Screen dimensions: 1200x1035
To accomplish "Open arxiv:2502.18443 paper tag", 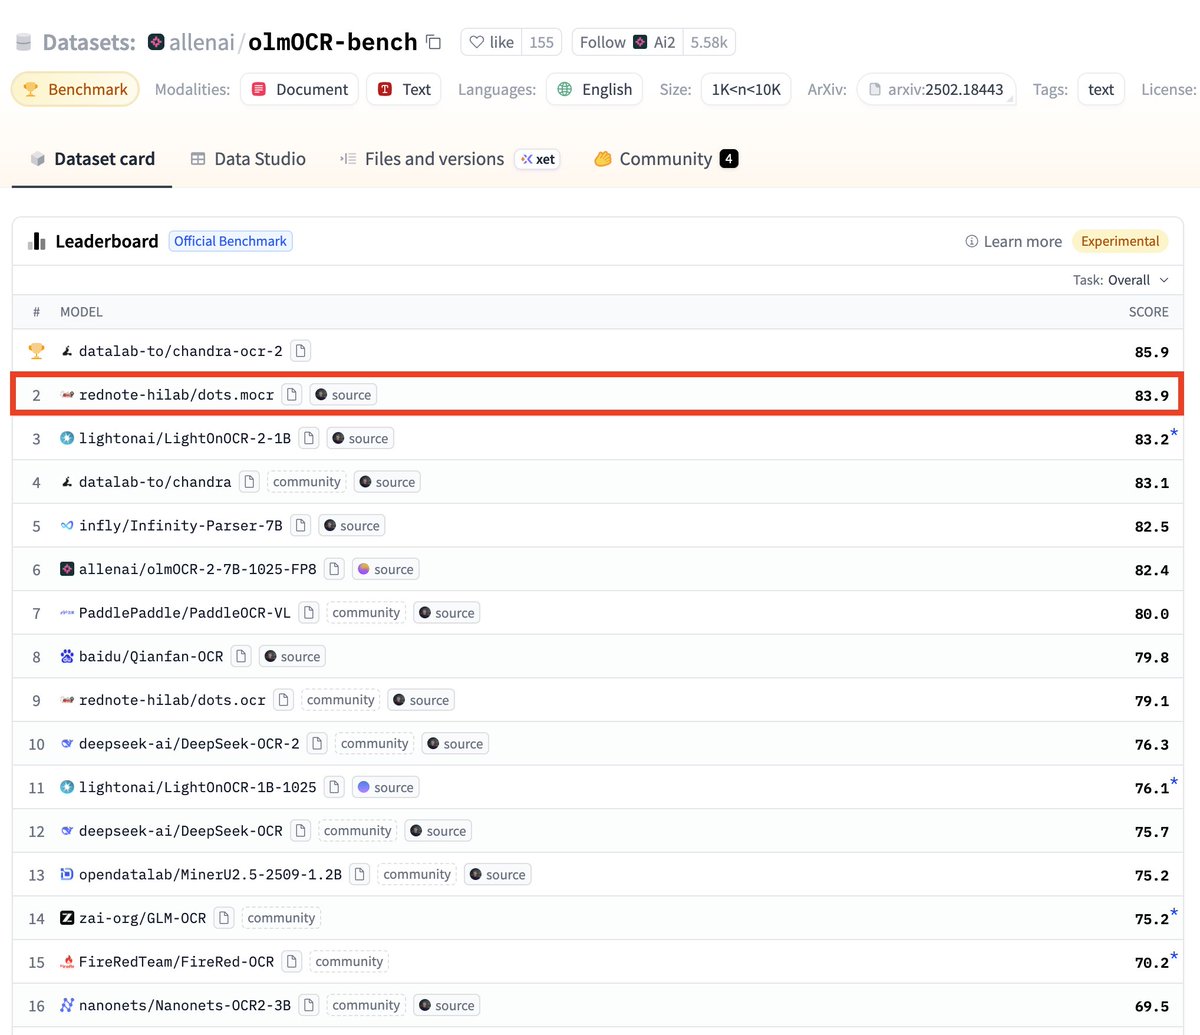I will click(x=936, y=89).
